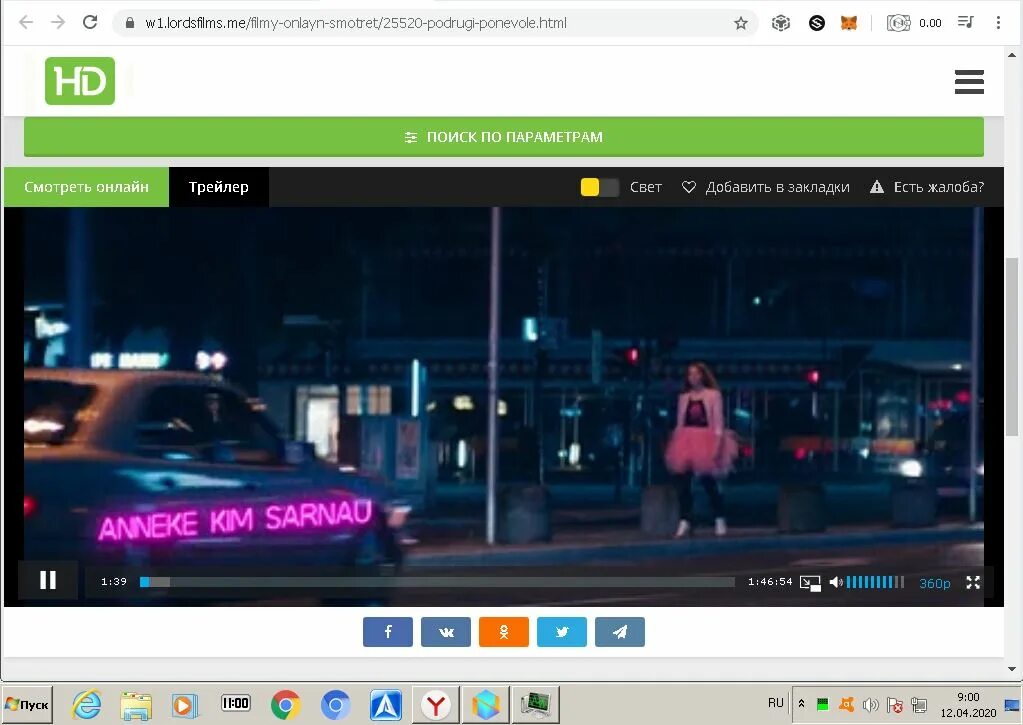Screen dimensions: 1023x725
Task: Mute the video with speaker icon
Action: 836,582
